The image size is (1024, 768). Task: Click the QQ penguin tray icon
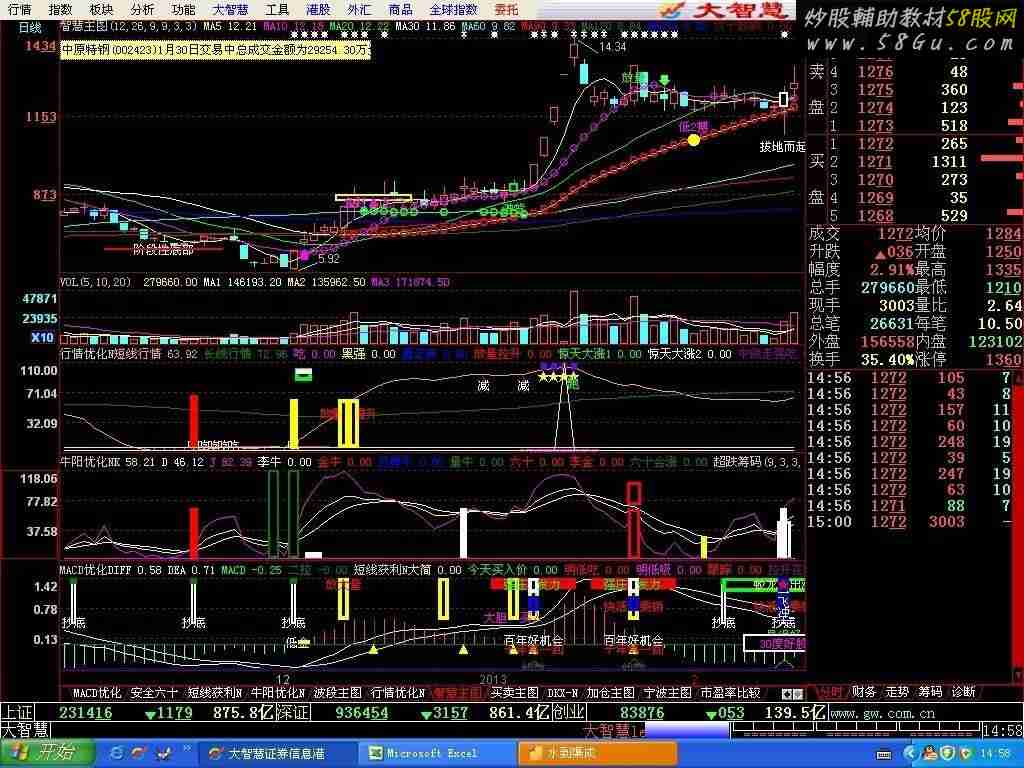929,754
